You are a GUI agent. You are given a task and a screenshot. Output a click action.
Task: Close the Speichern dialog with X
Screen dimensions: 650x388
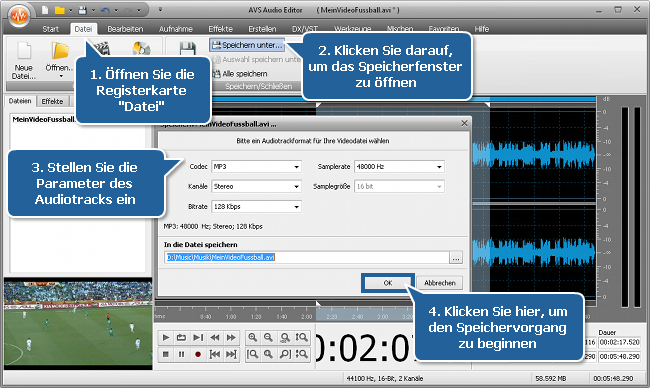[464, 123]
